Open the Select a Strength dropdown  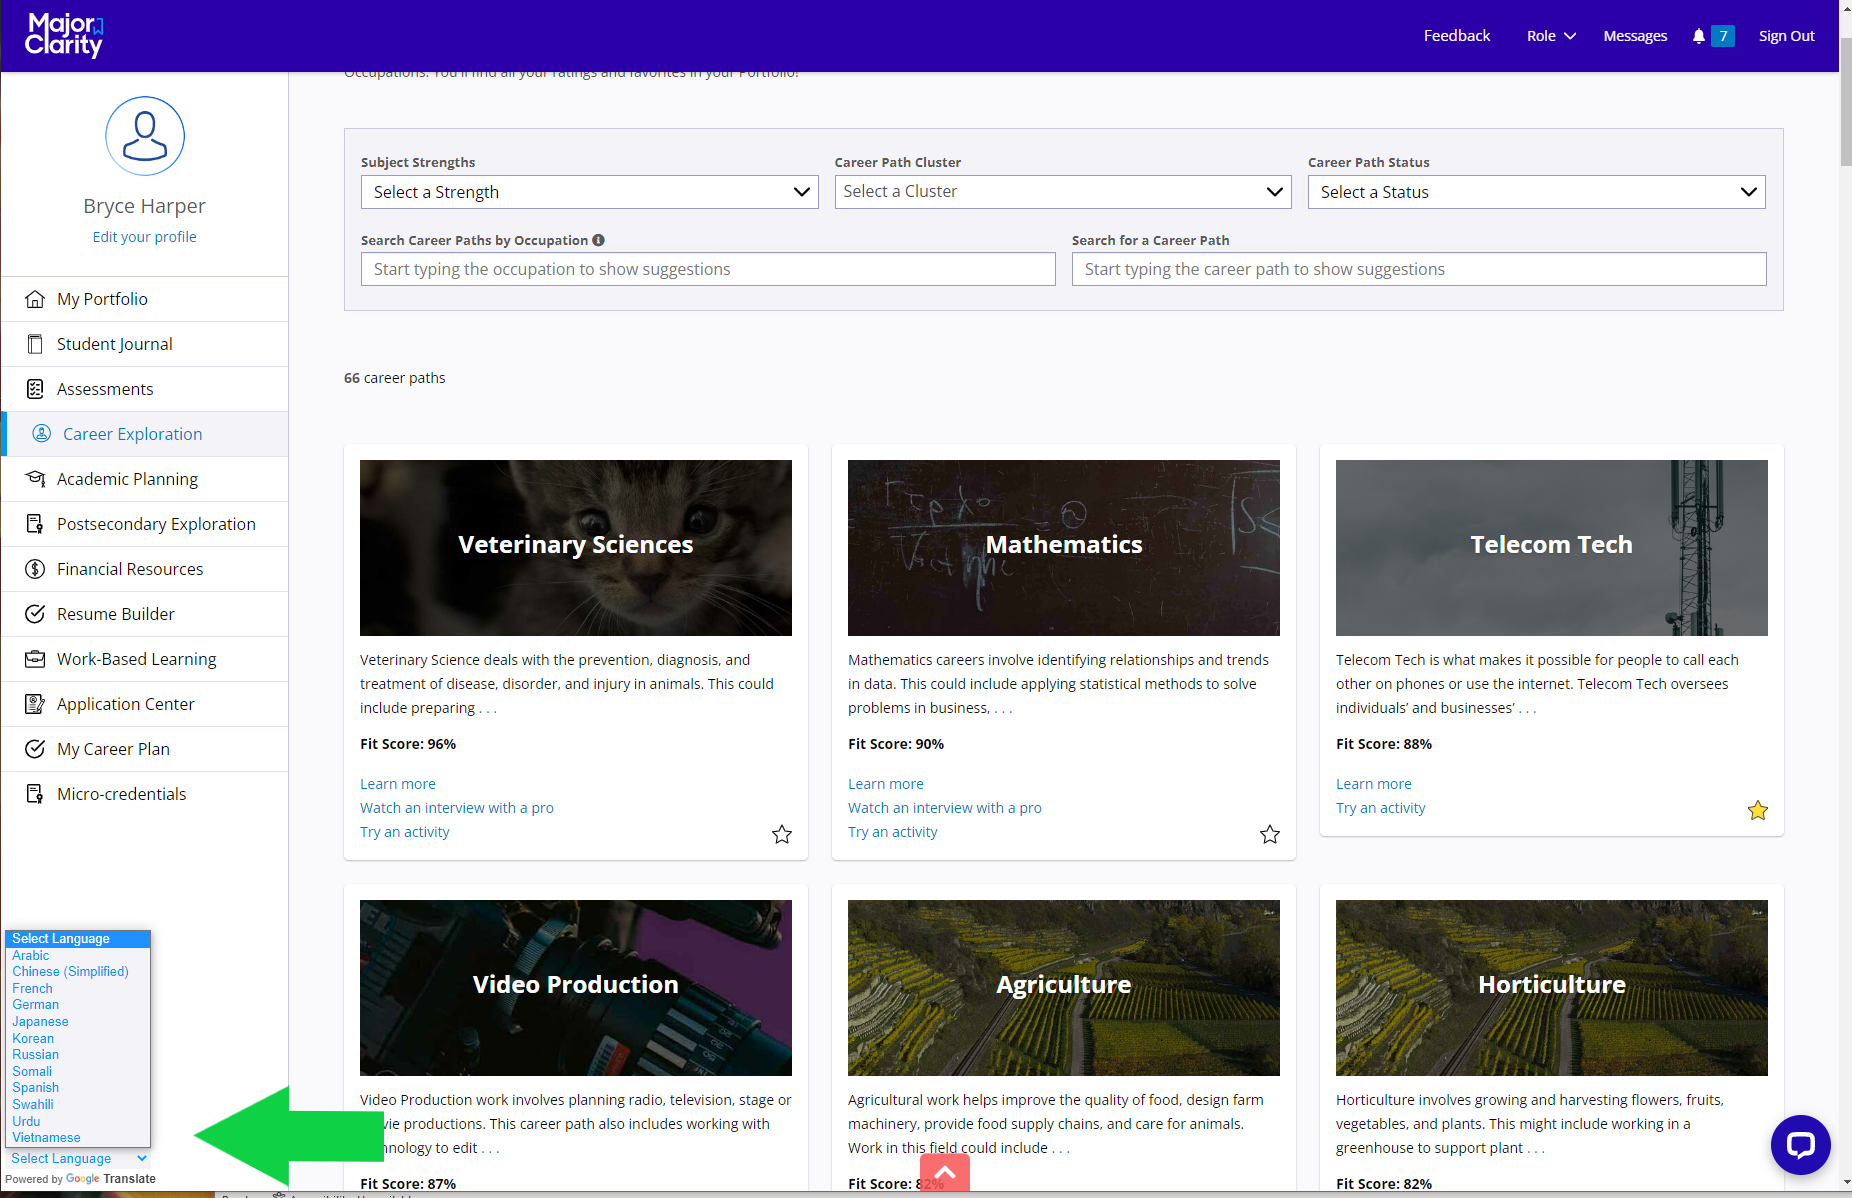(x=589, y=192)
